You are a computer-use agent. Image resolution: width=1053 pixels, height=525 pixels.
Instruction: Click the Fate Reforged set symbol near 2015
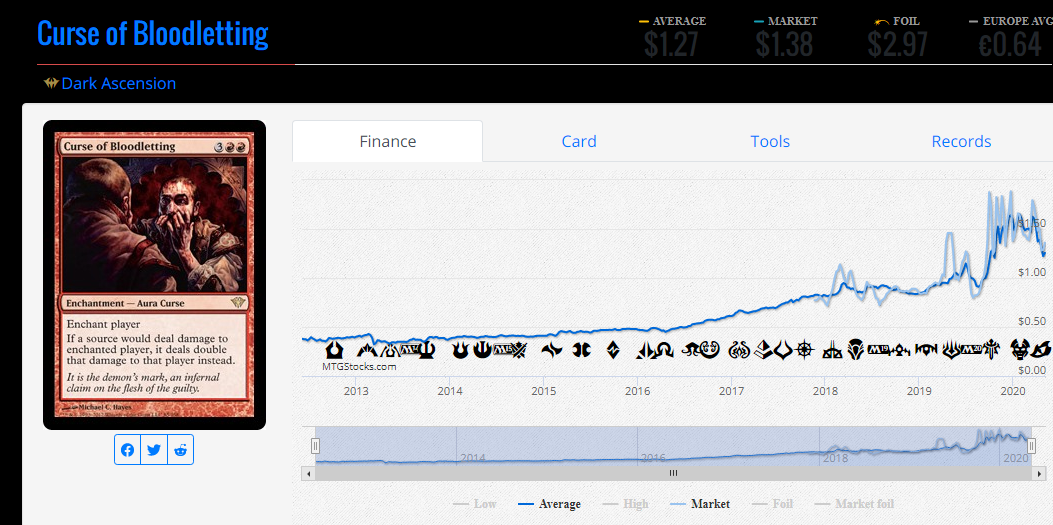coord(552,349)
